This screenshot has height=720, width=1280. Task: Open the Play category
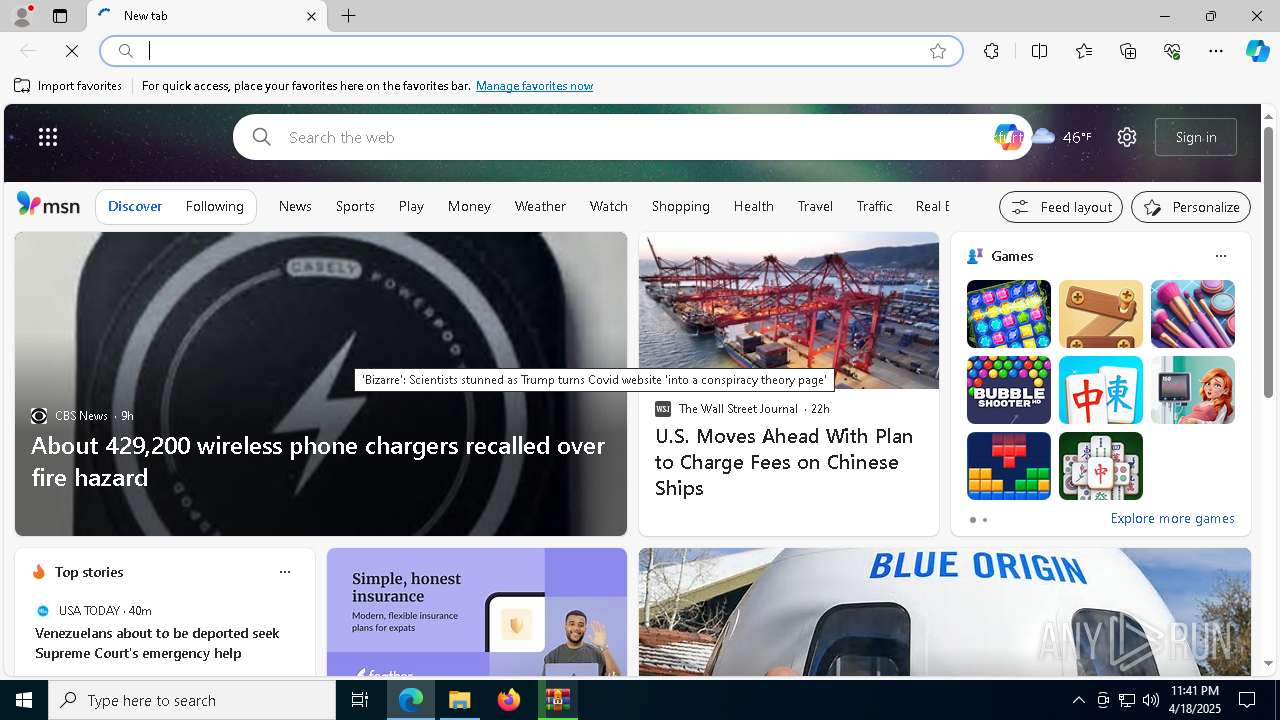(x=411, y=206)
